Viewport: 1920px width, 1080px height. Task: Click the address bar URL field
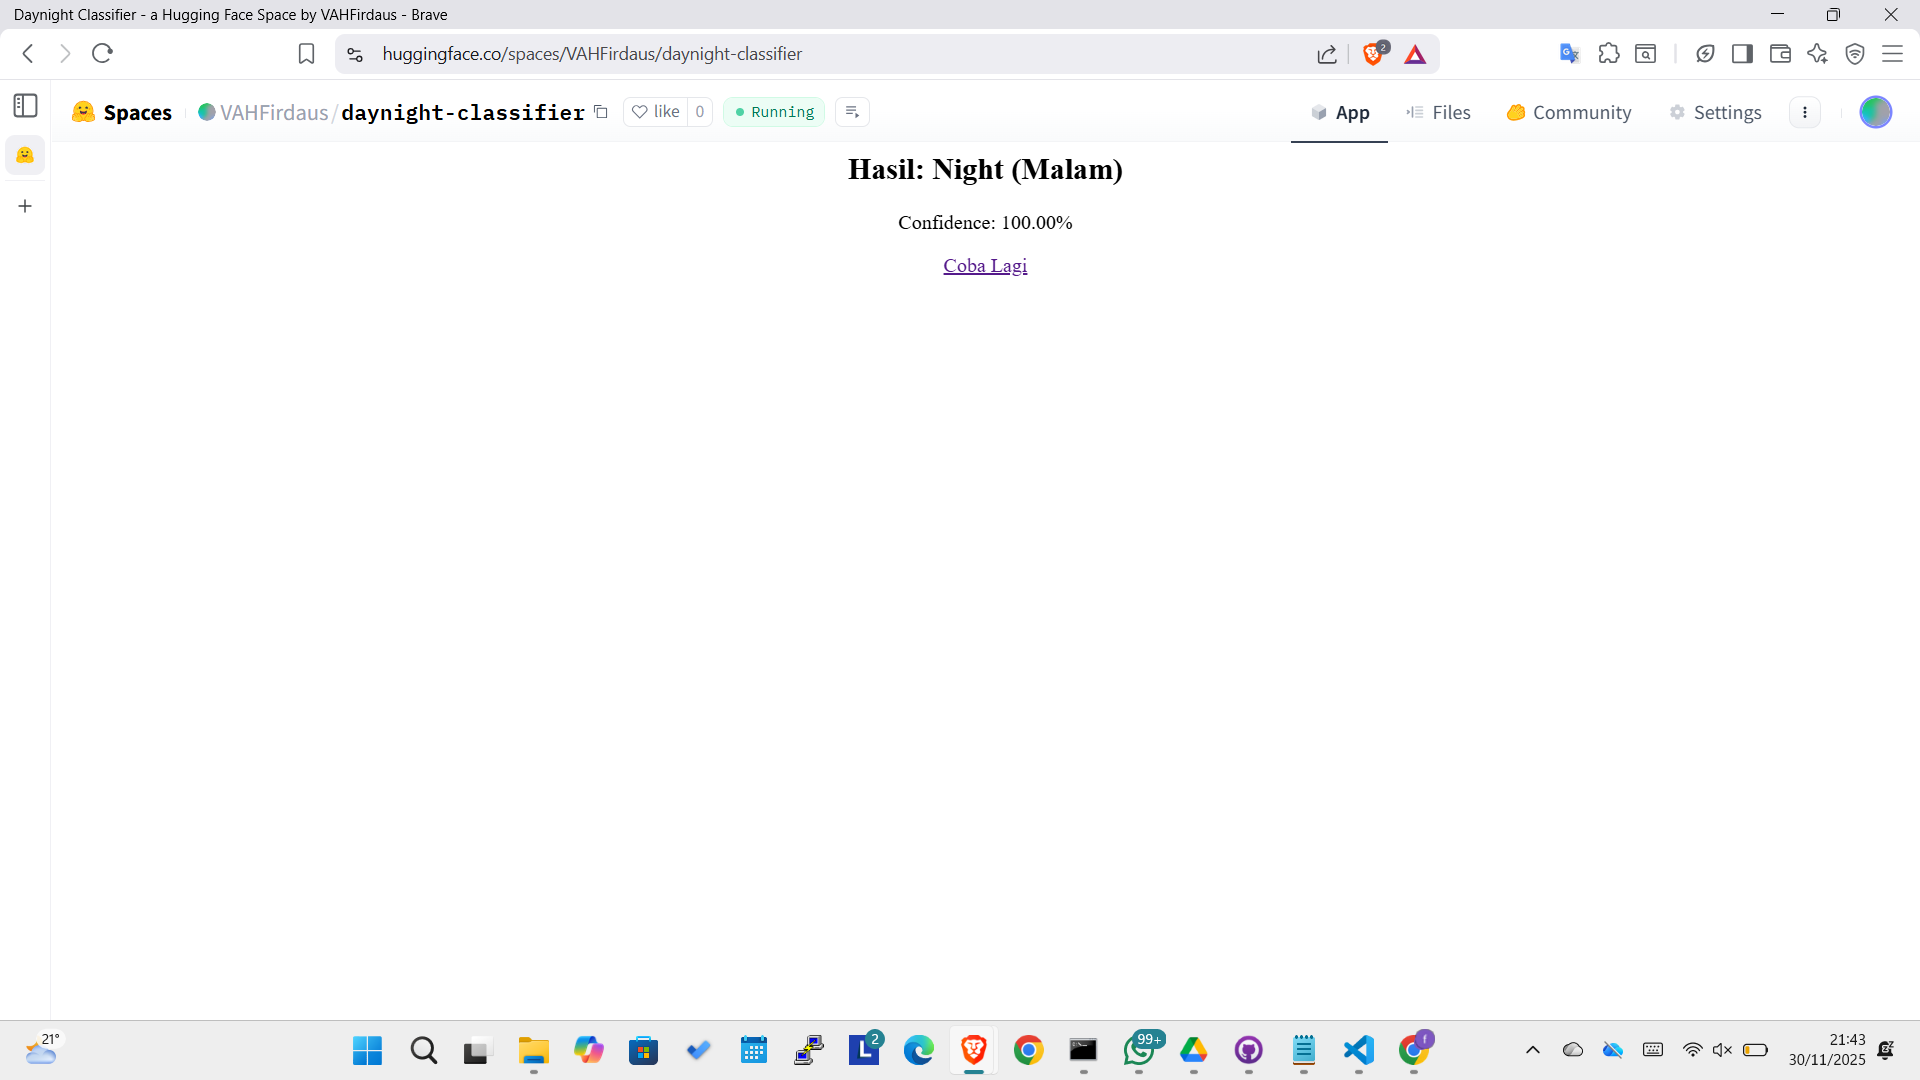[x=800, y=54]
